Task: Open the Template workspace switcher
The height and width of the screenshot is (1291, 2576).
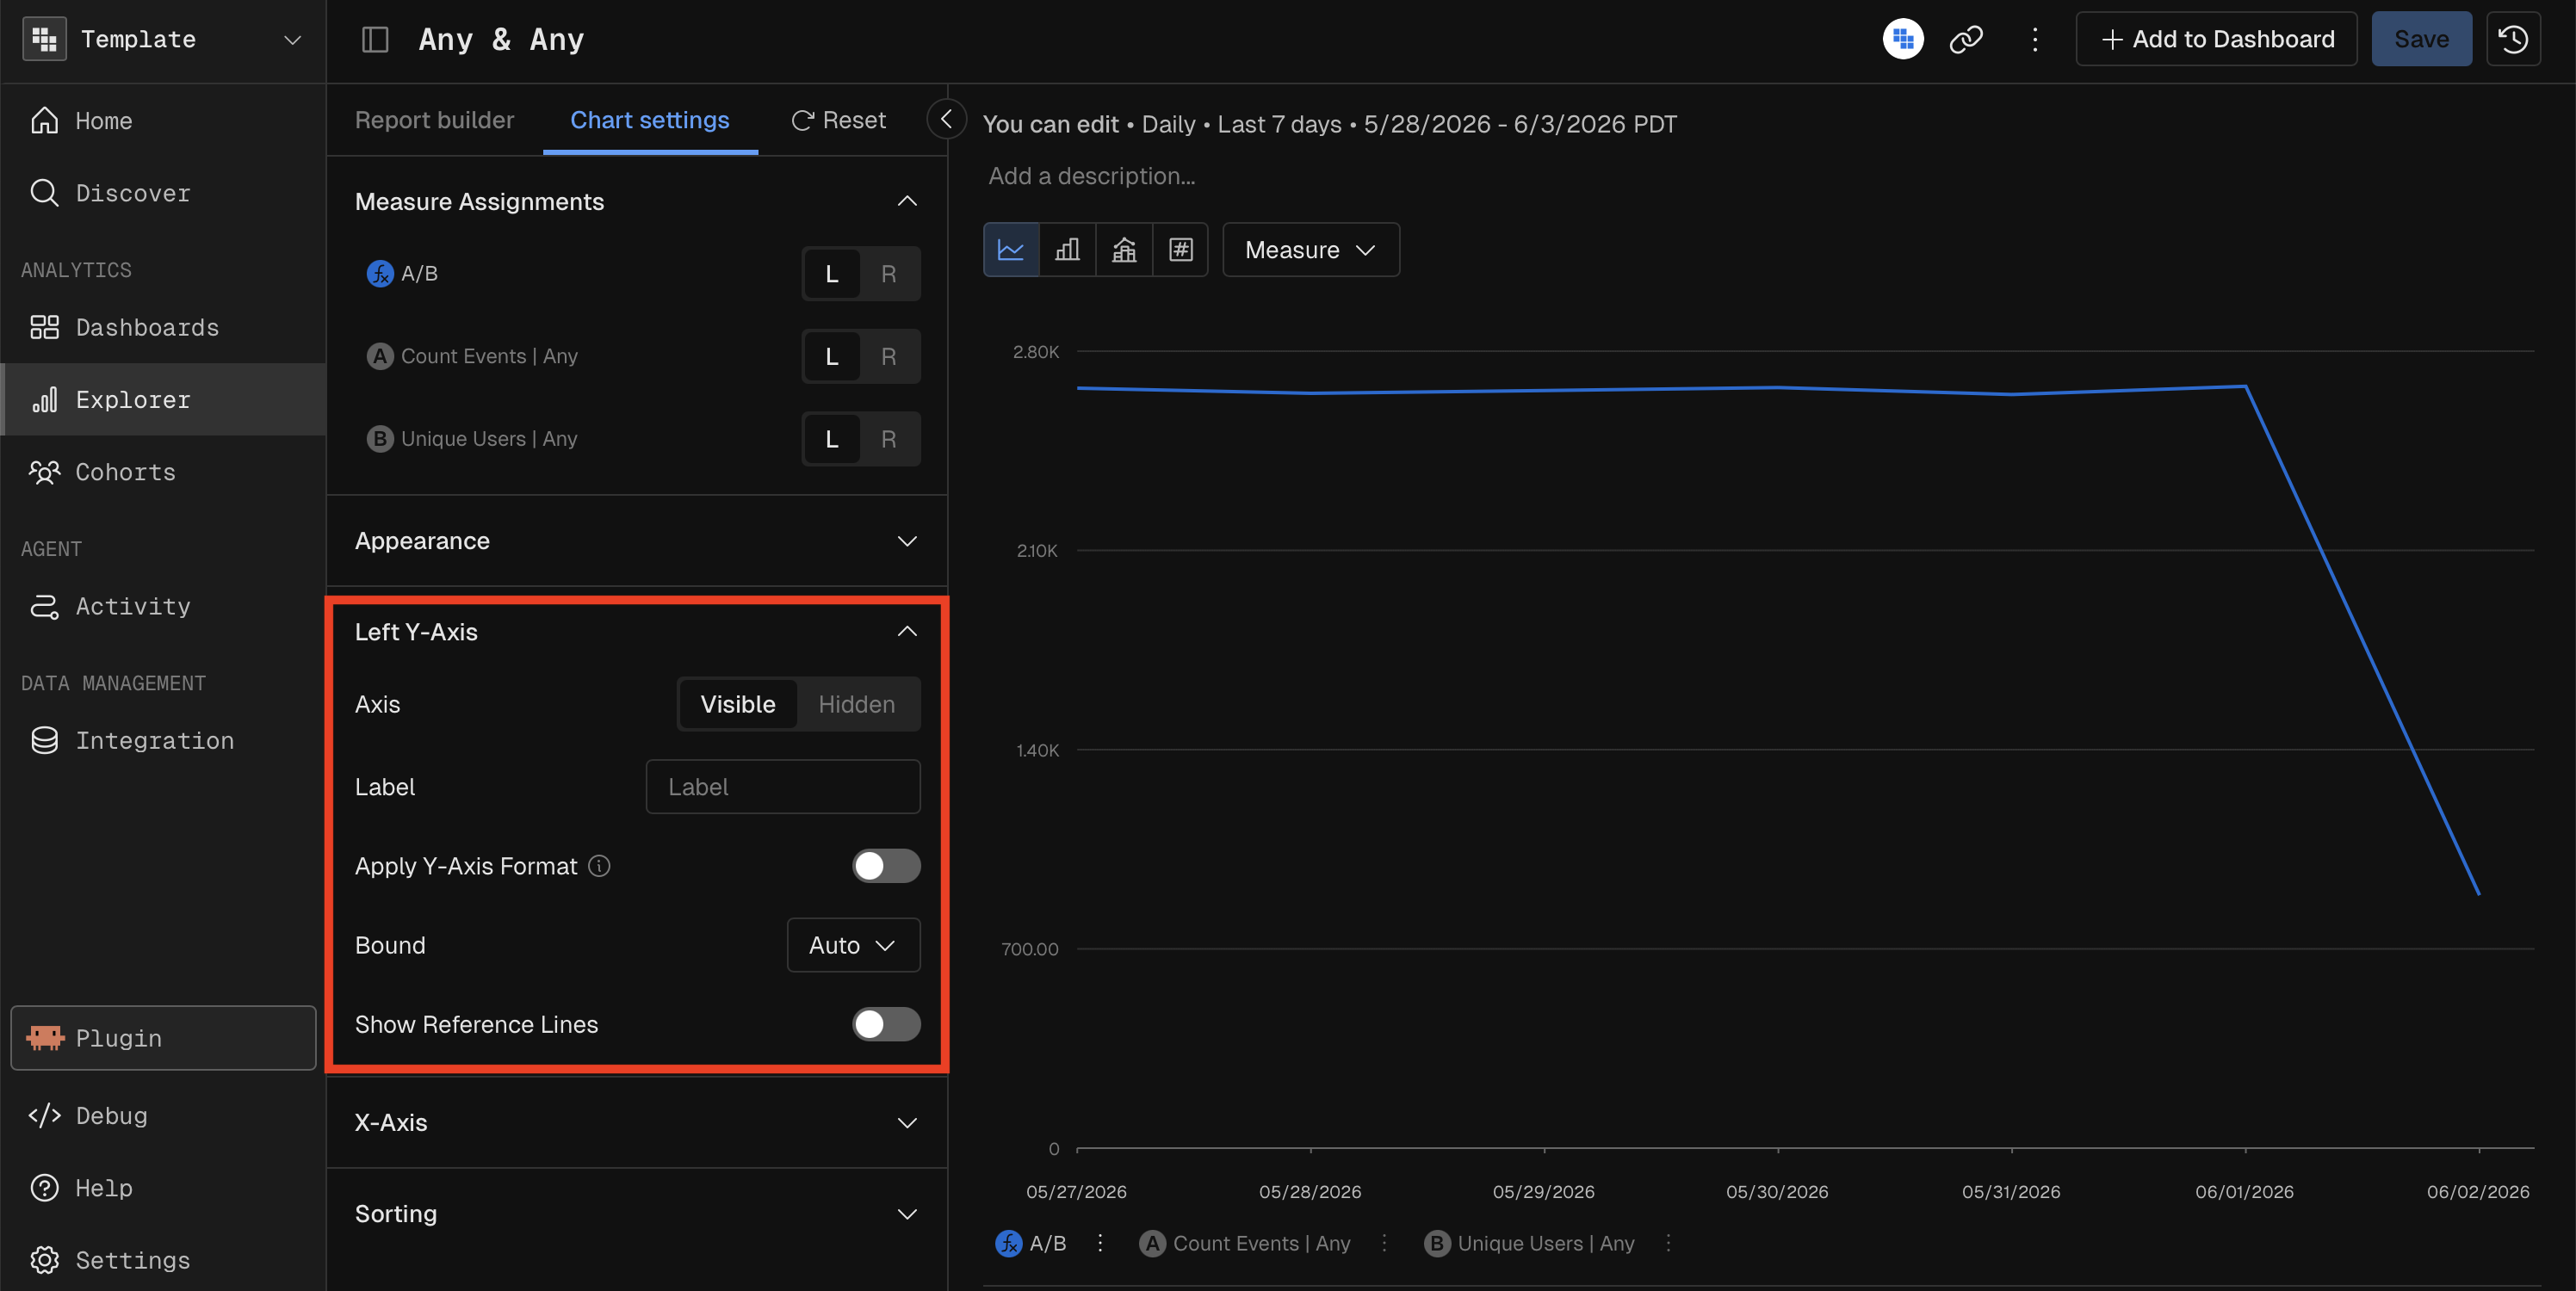Action: point(163,39)
